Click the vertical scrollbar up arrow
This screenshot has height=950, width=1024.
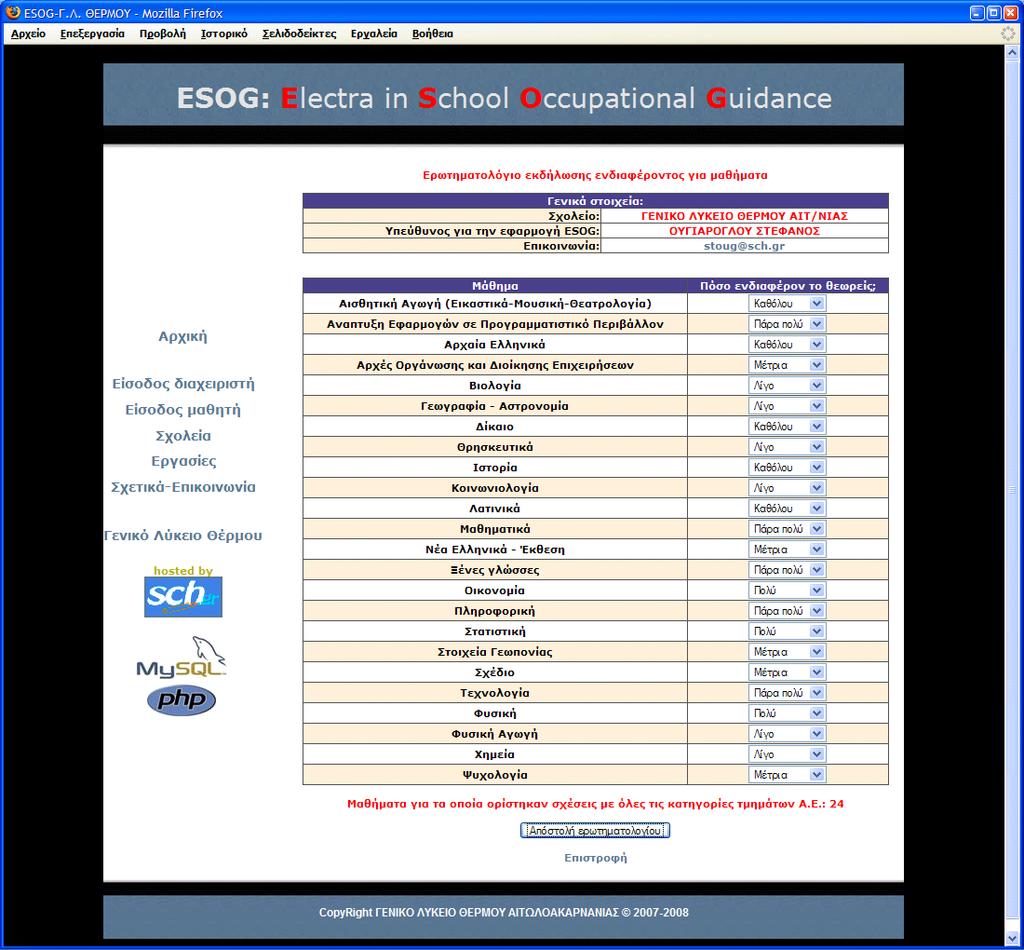pos(1012,51)
